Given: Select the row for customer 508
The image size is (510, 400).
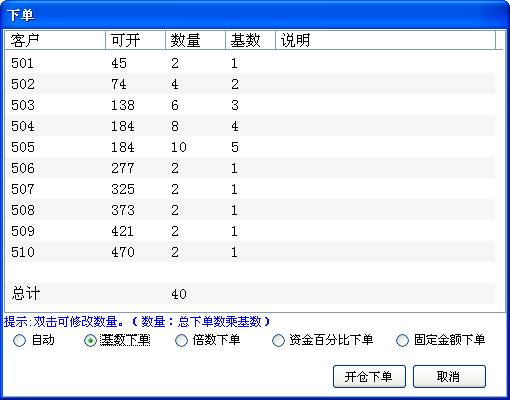Looking at the screenshot, I should tap(250, 210).
